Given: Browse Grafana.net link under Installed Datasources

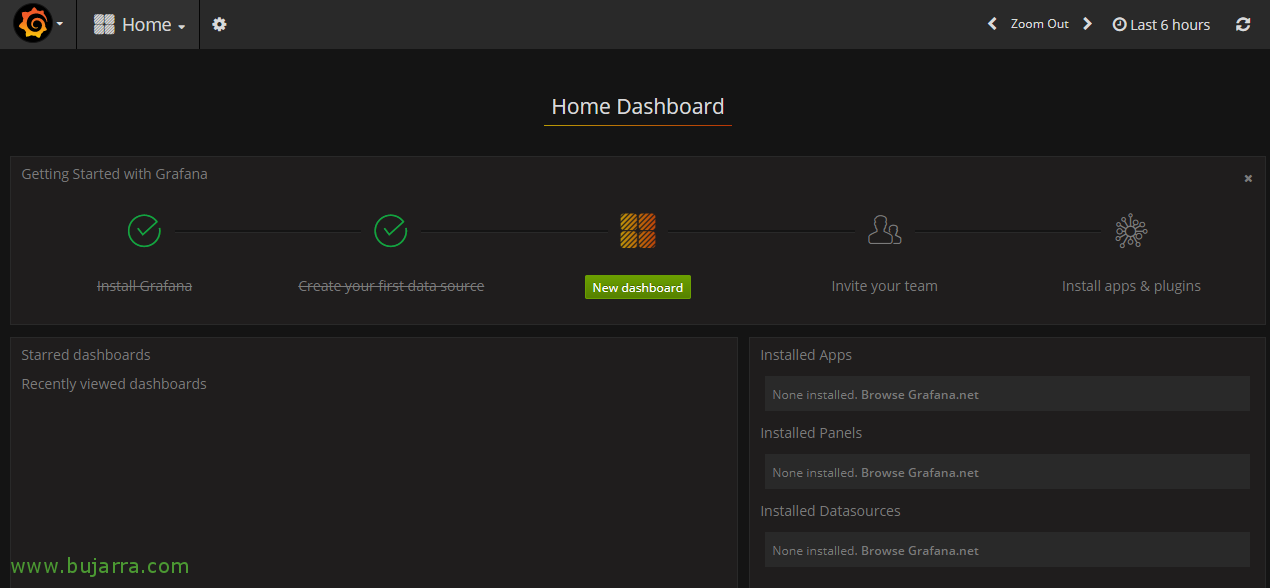Looking at the screenshot, I should (x=920, y=551).
